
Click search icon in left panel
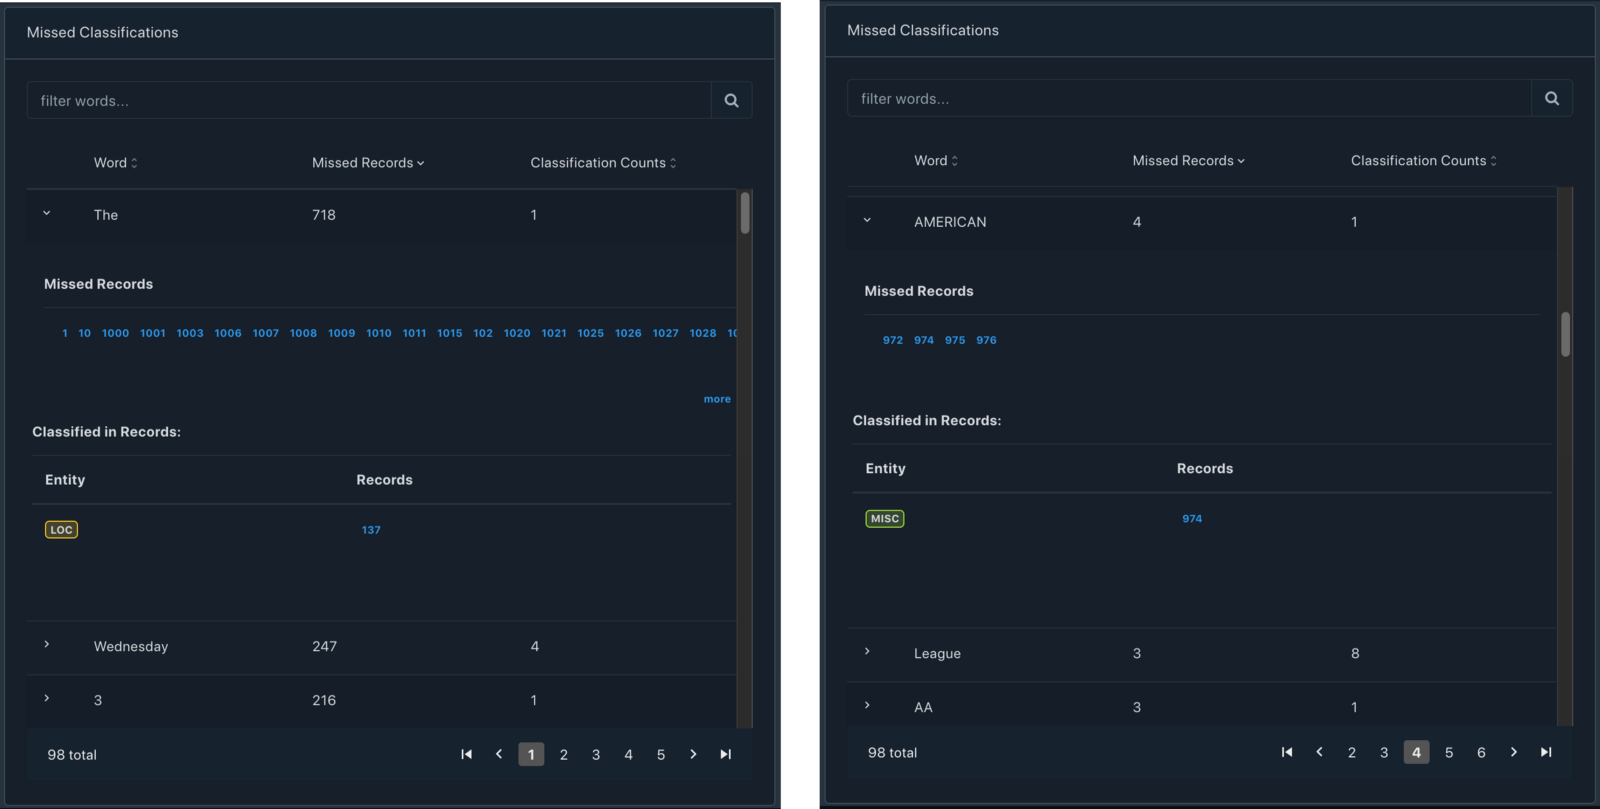(731, 100)
